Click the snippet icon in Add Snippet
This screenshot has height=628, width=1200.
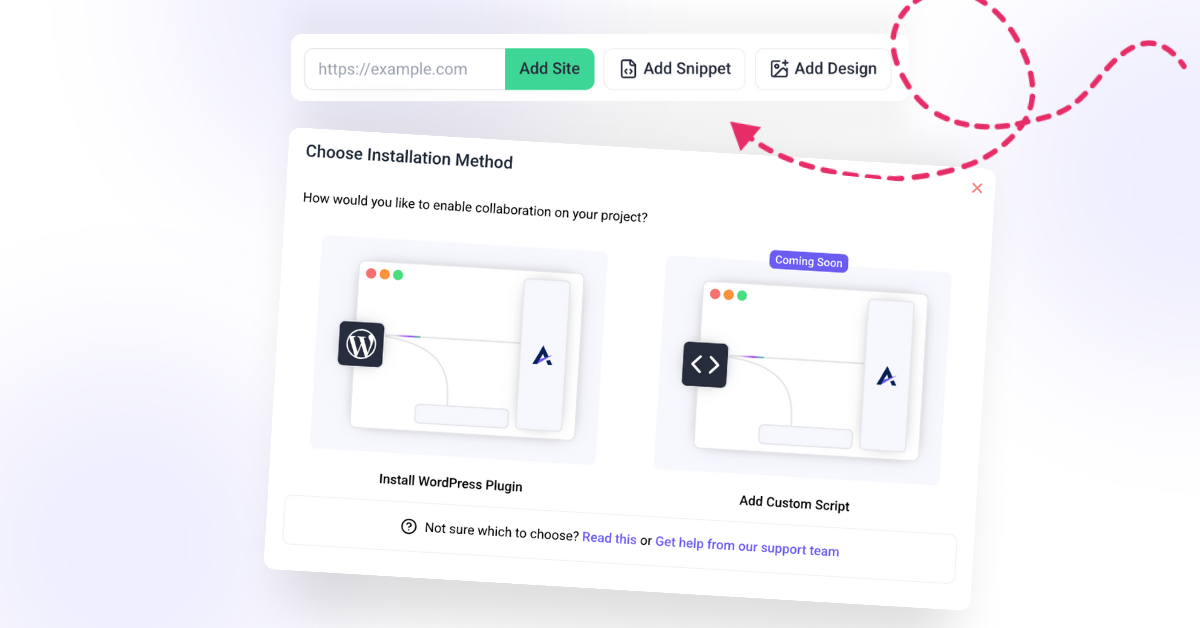pos(628,69)
